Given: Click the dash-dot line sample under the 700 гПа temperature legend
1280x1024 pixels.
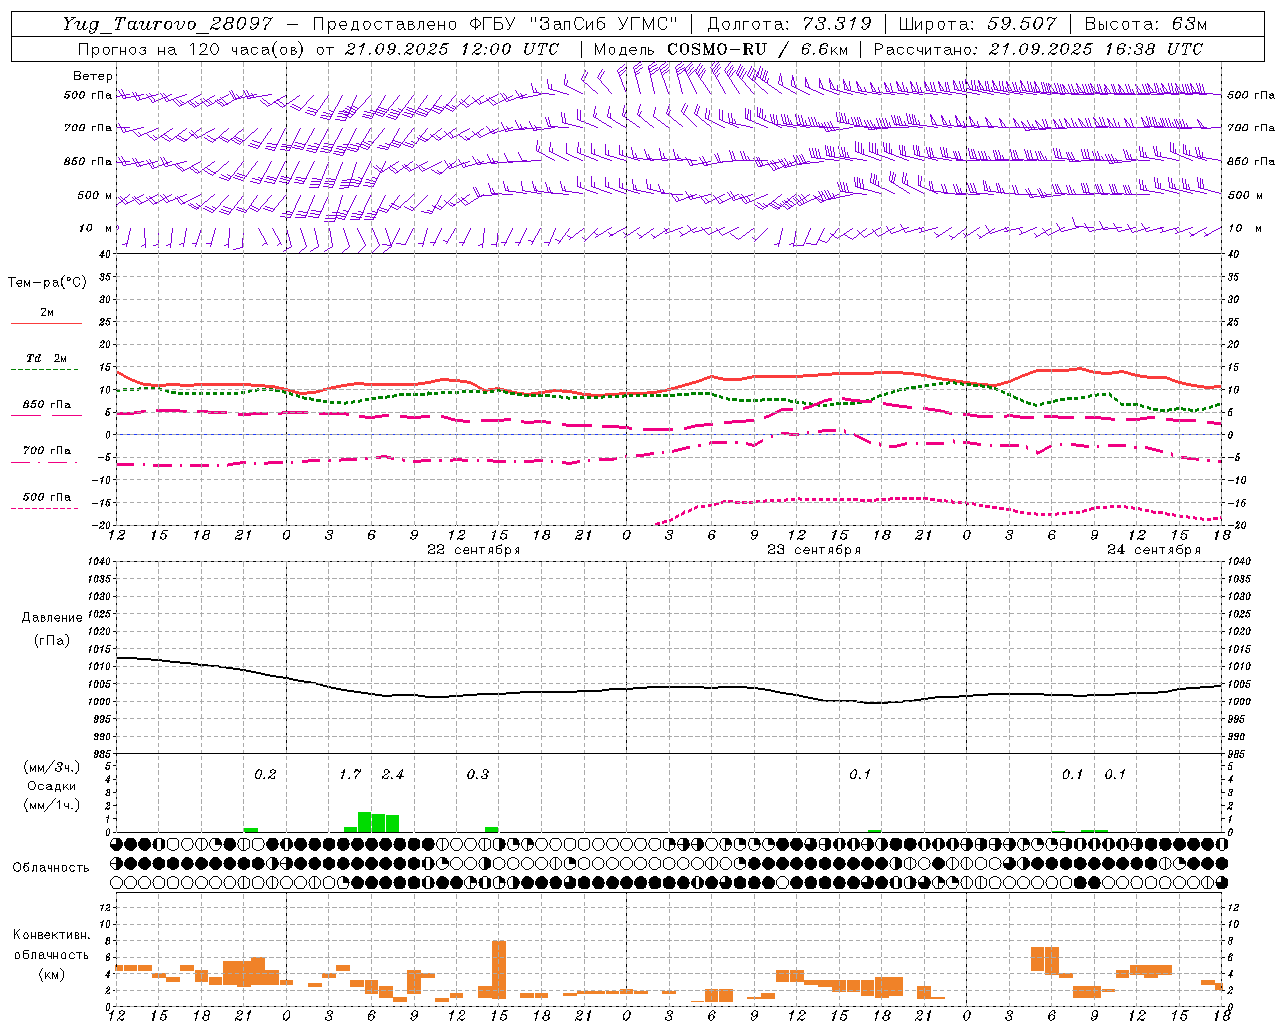Looking at the screenshot, I should tap(44, 462).
